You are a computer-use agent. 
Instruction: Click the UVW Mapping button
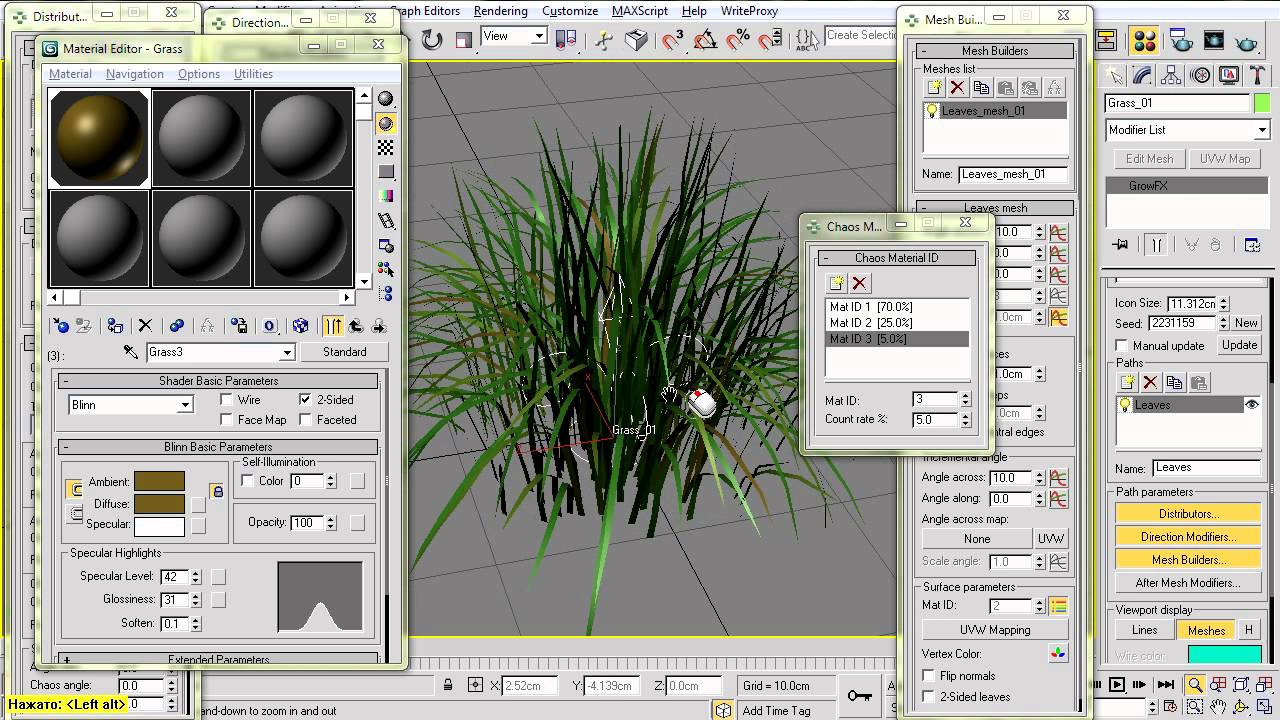coord(994,630)
